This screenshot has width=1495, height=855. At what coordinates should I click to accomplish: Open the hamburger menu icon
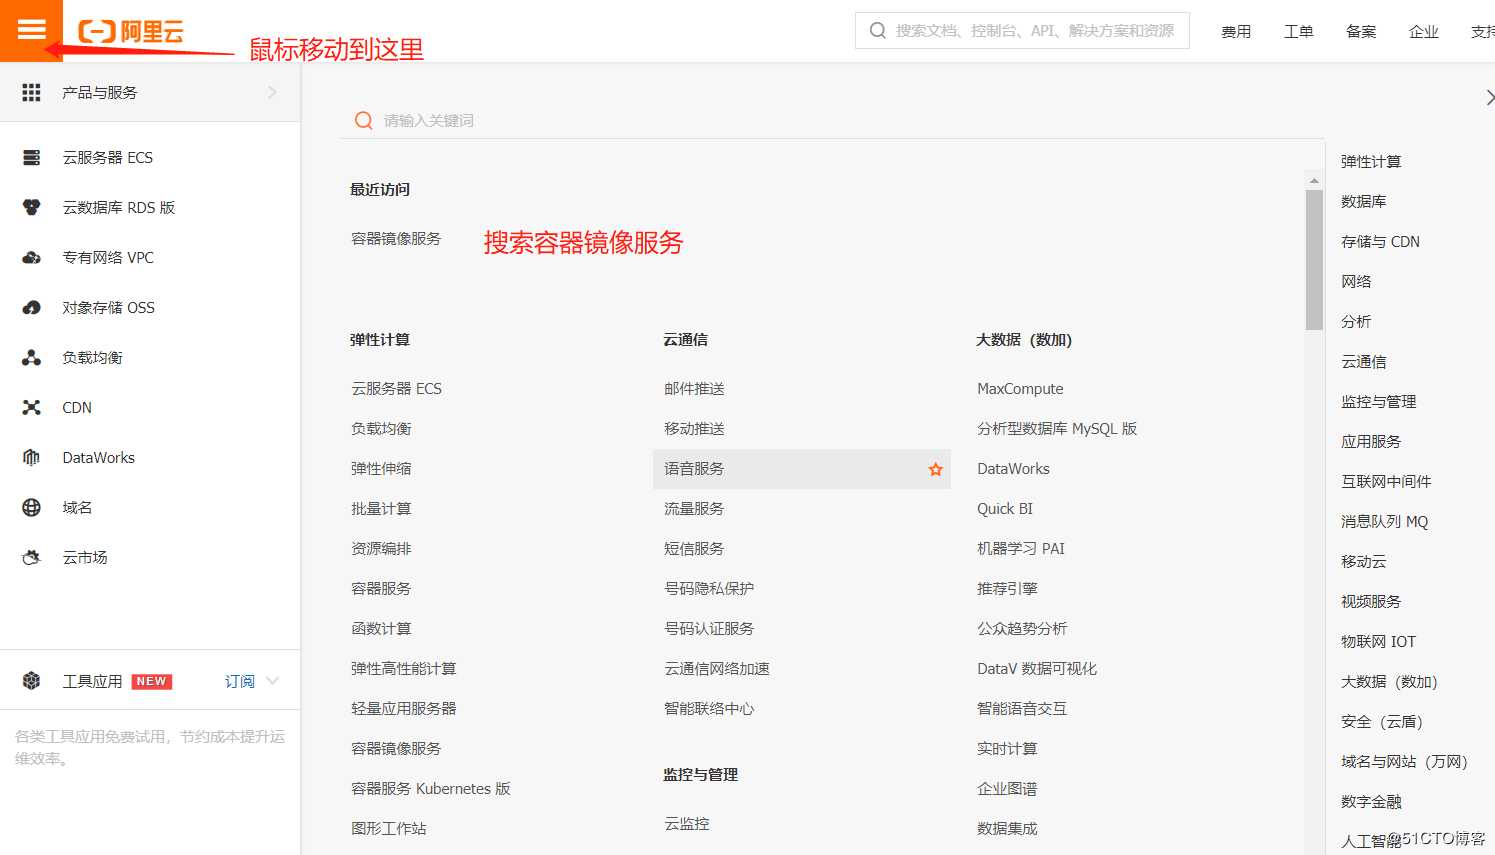click(31, 30)
